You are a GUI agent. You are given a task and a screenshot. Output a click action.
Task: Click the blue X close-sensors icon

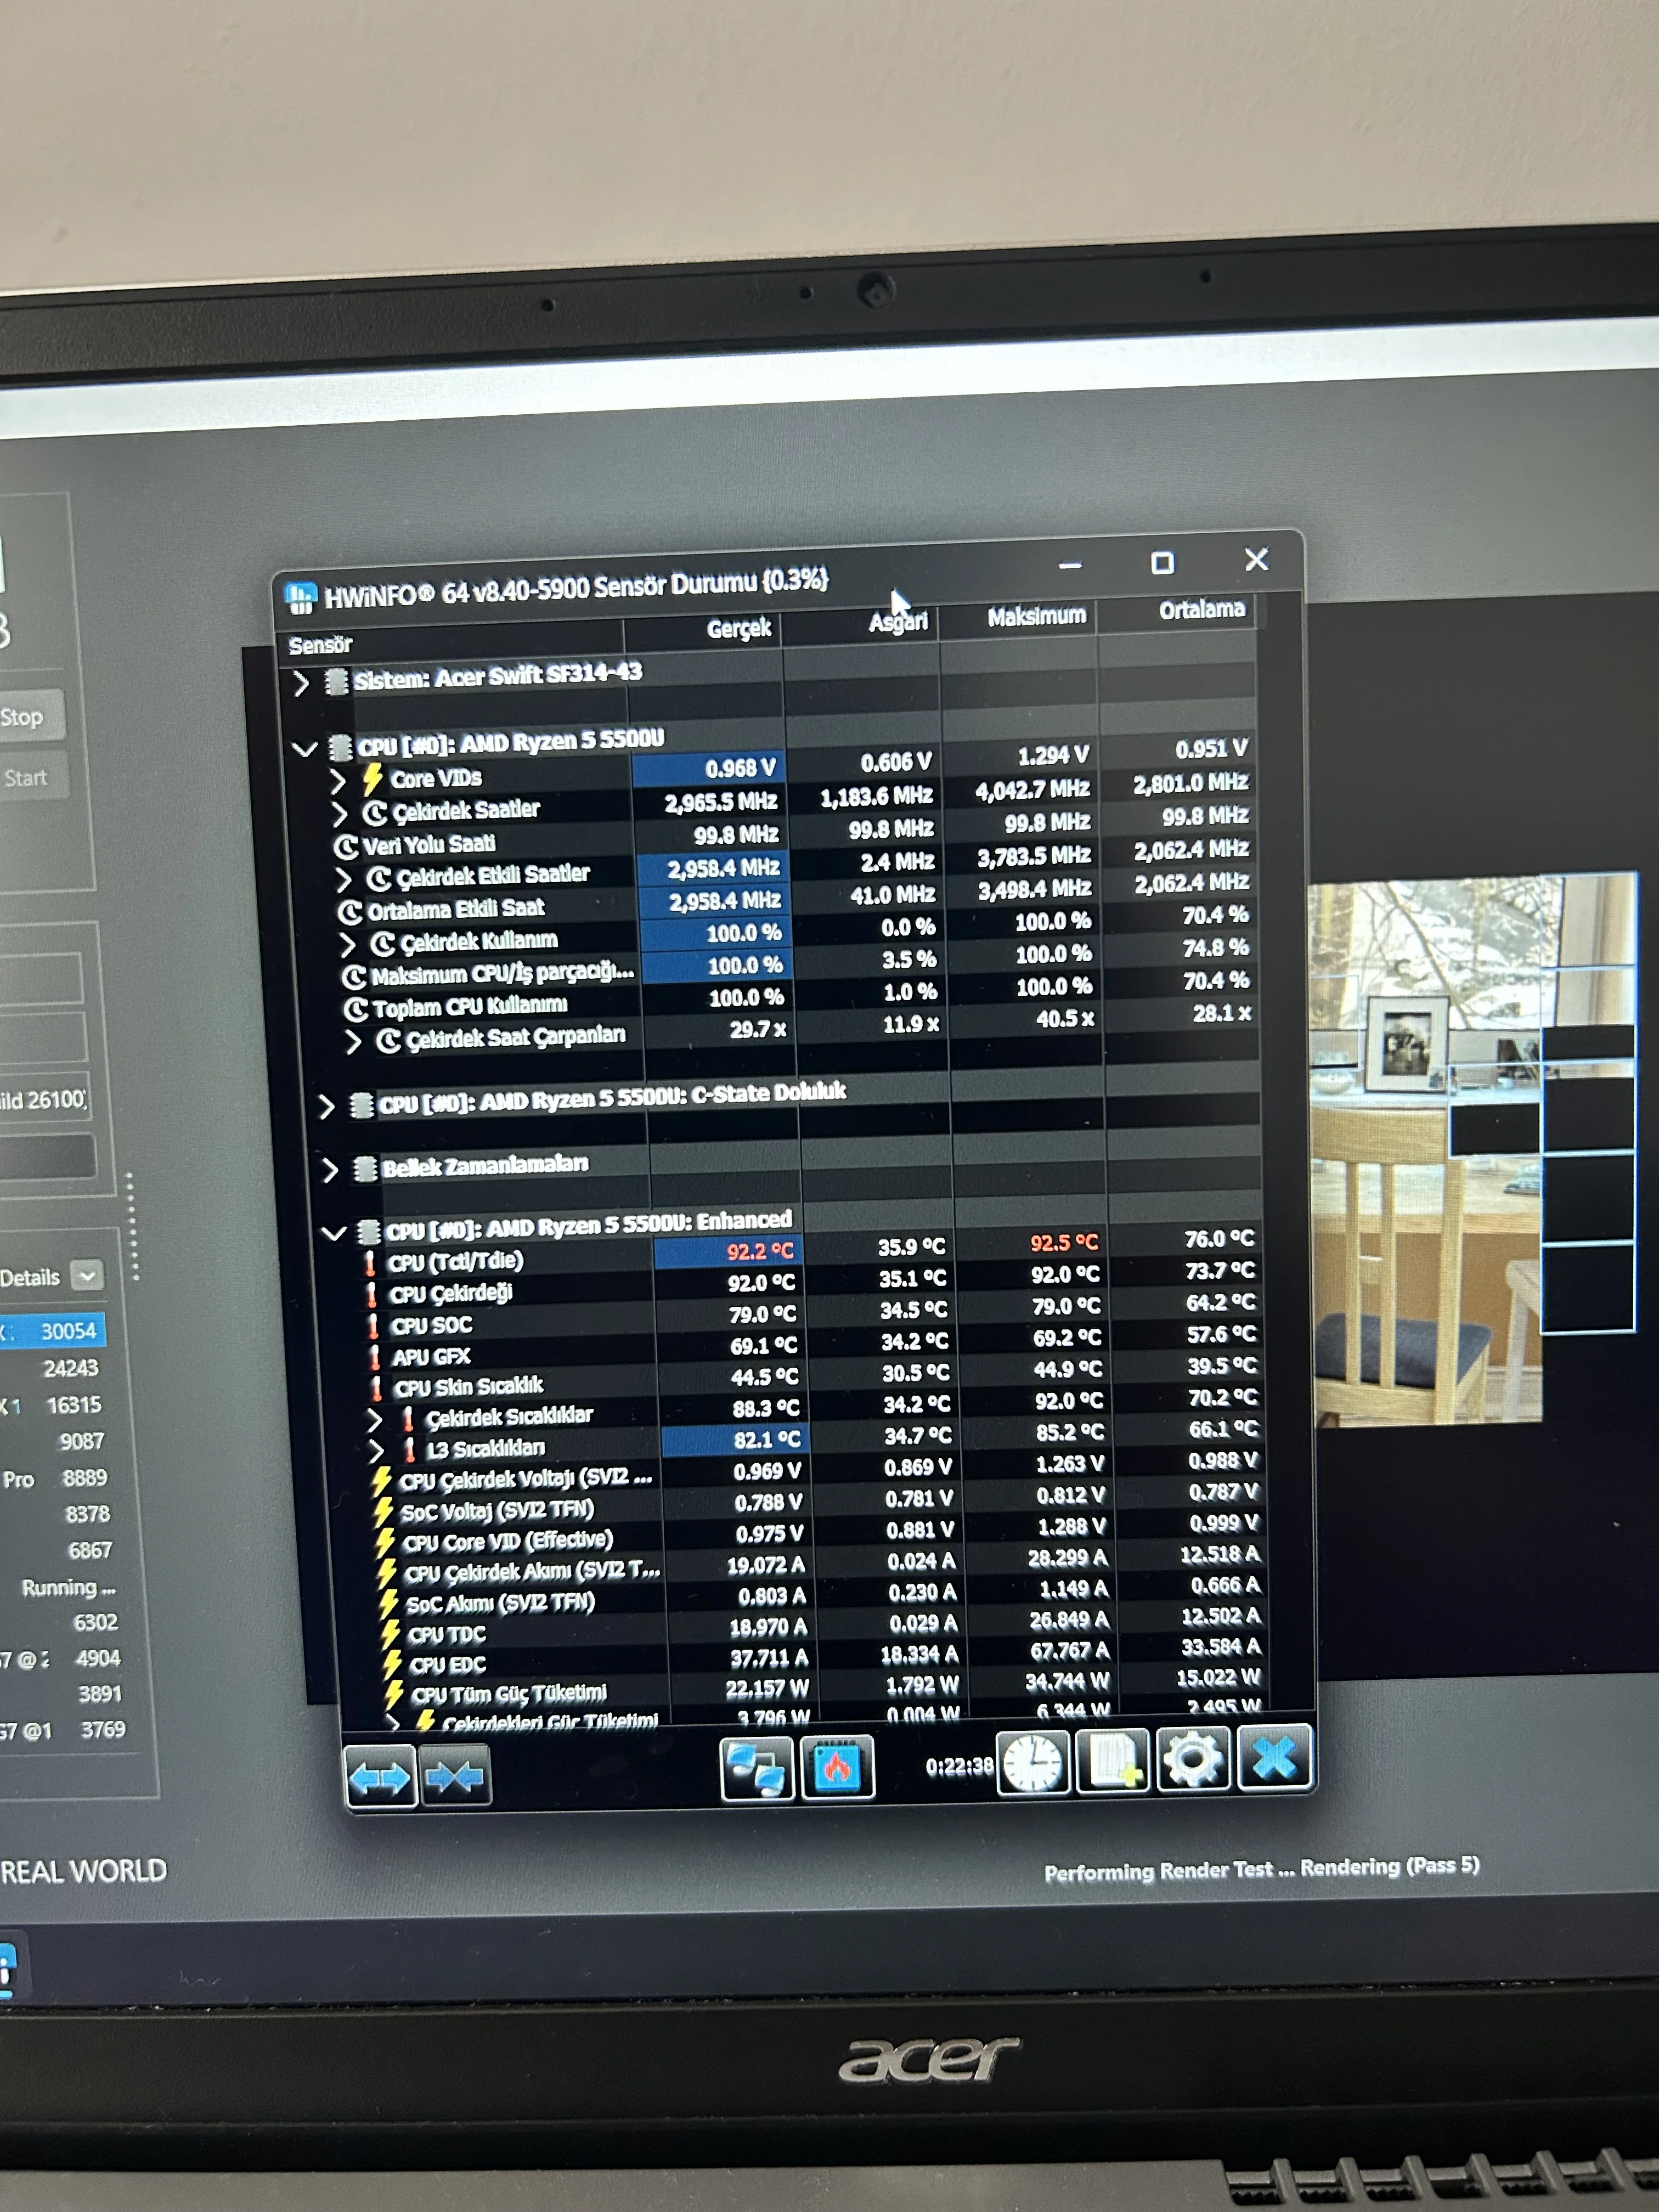[x=1273, y=1758]
